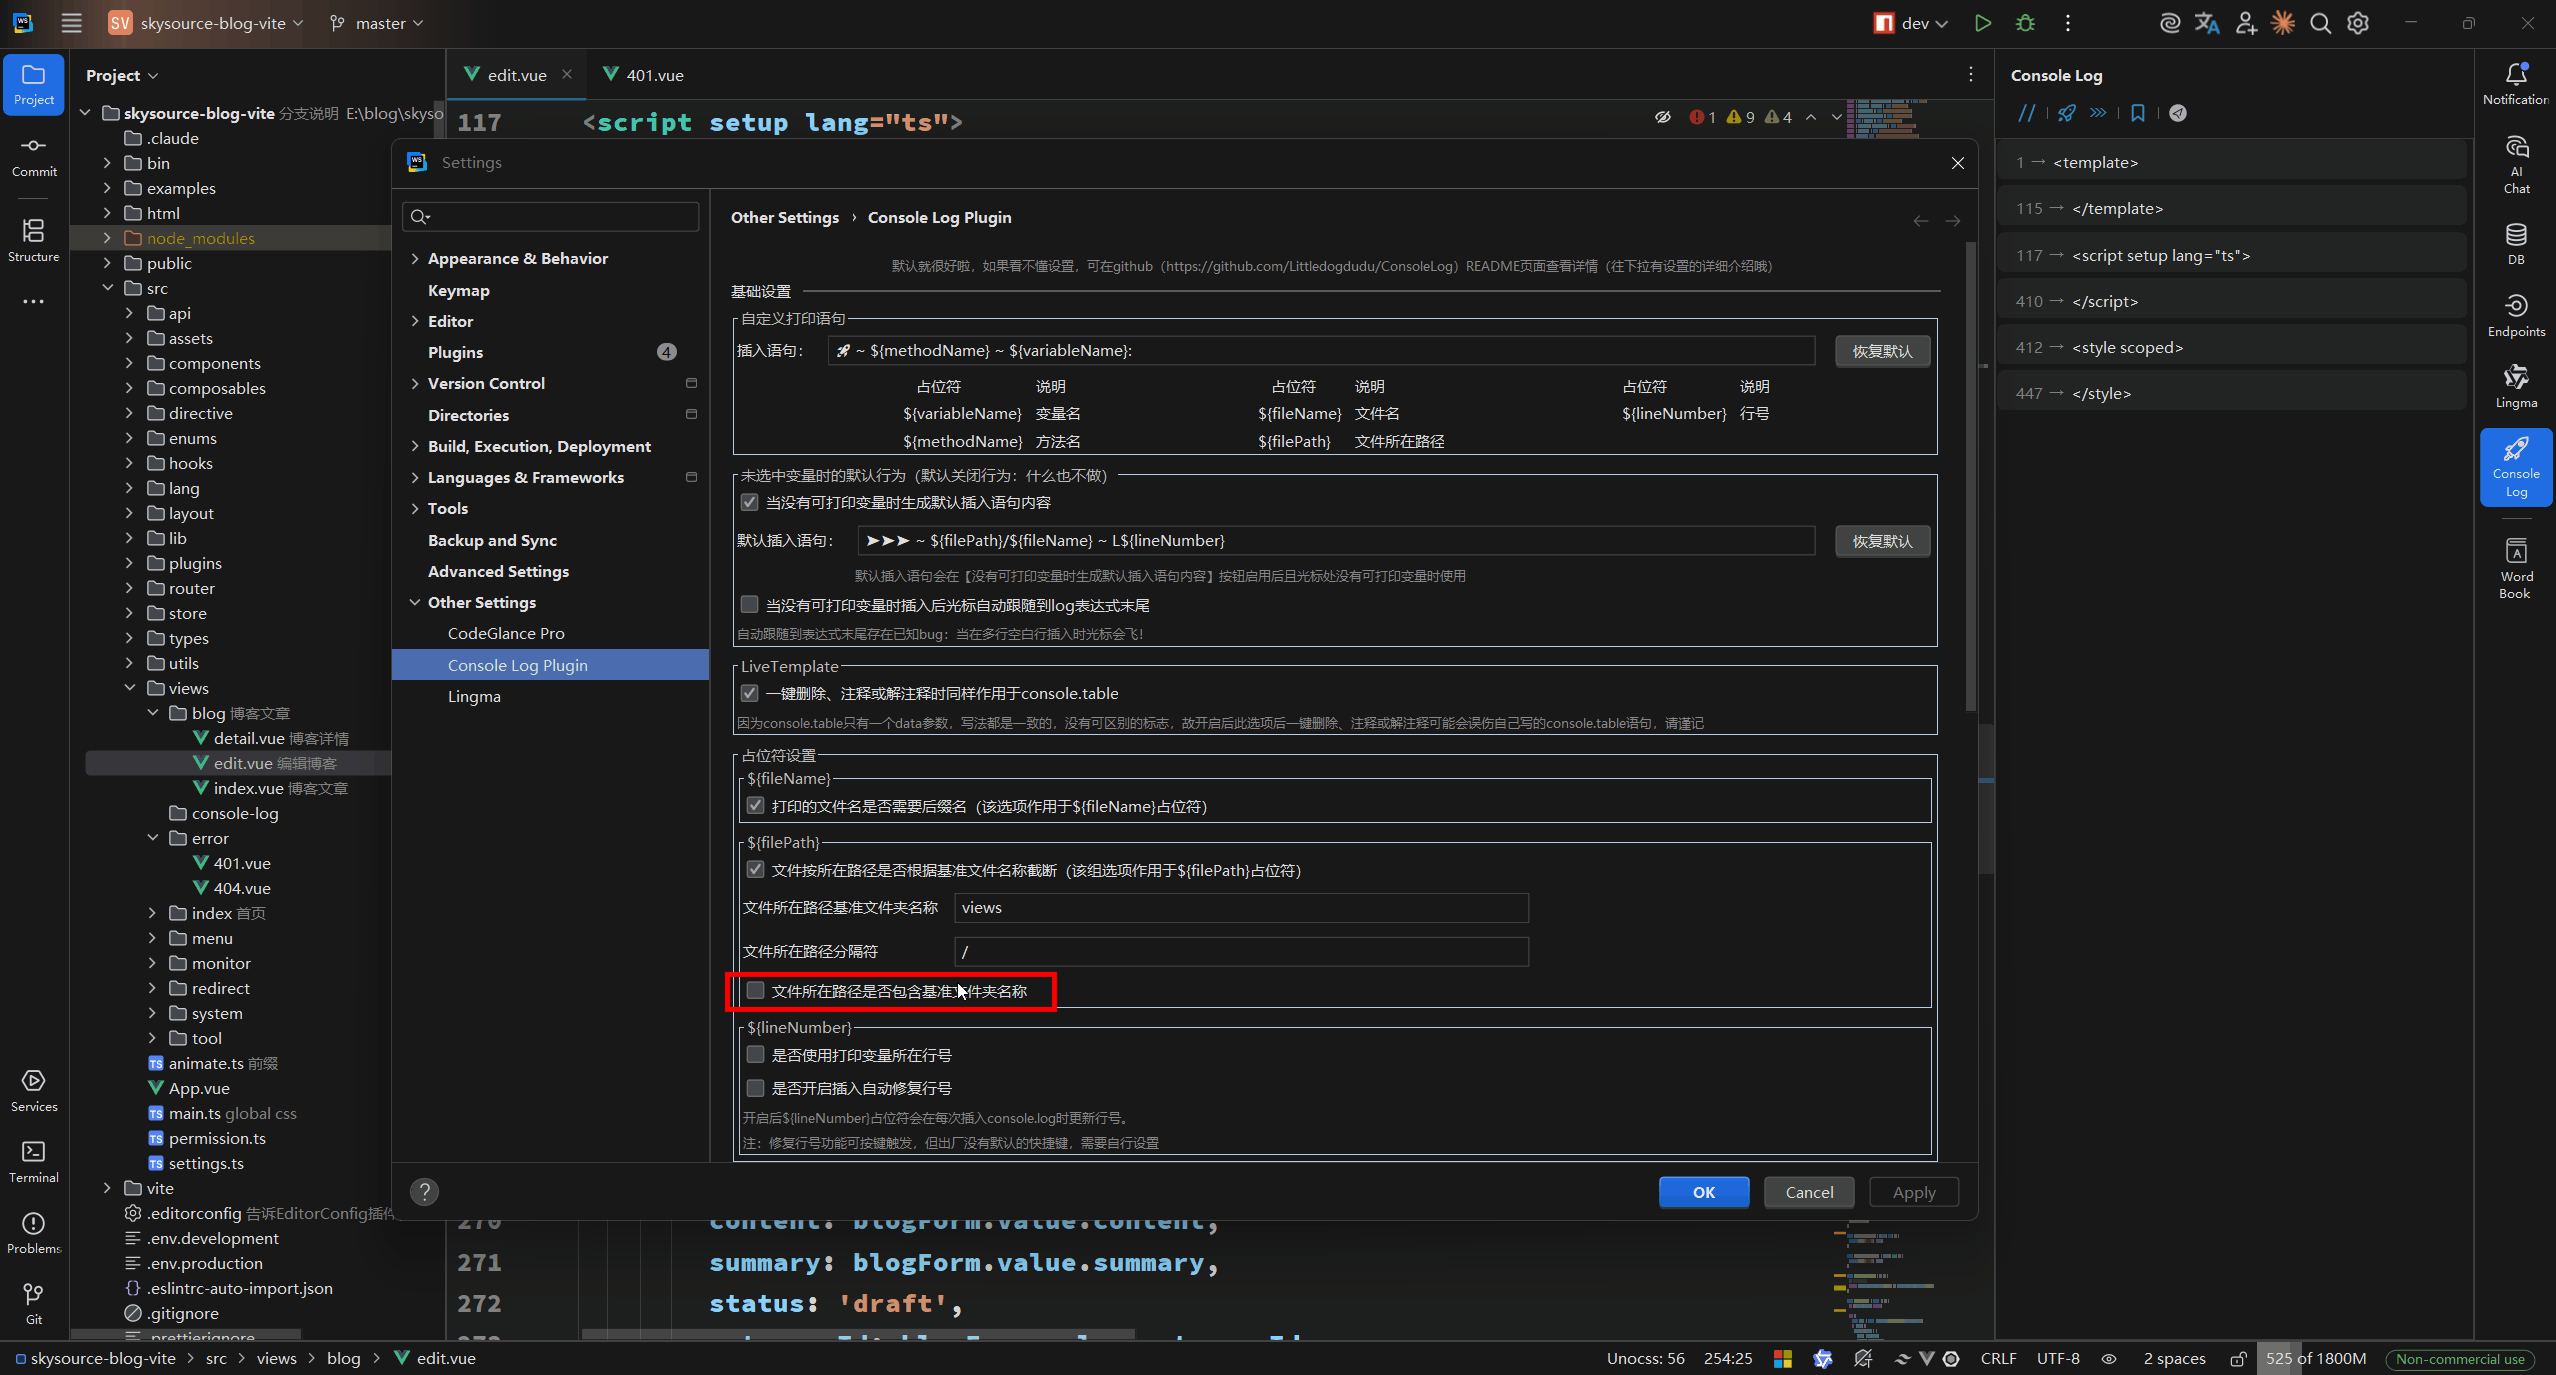The width and height of the screenshot is (2556, 1375).
Task: Open the dev run configuration dropdown
Action: point(1910,23)
